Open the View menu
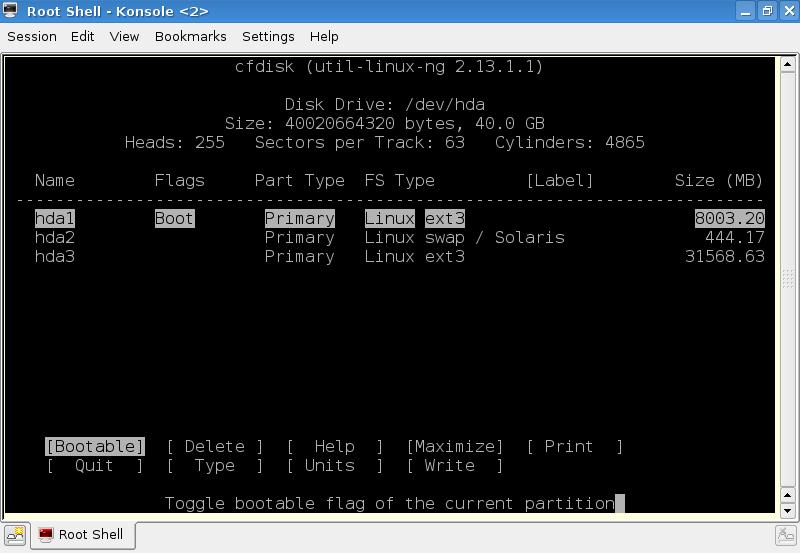This screenshot has width=800, height=553. (x=124, y=36)
